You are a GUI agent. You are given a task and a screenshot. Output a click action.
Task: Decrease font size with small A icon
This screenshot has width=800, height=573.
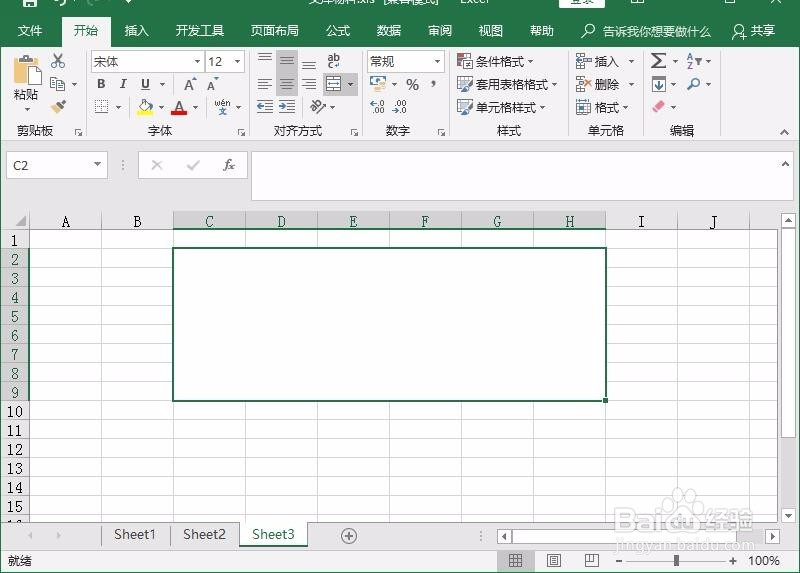point(212,84)
